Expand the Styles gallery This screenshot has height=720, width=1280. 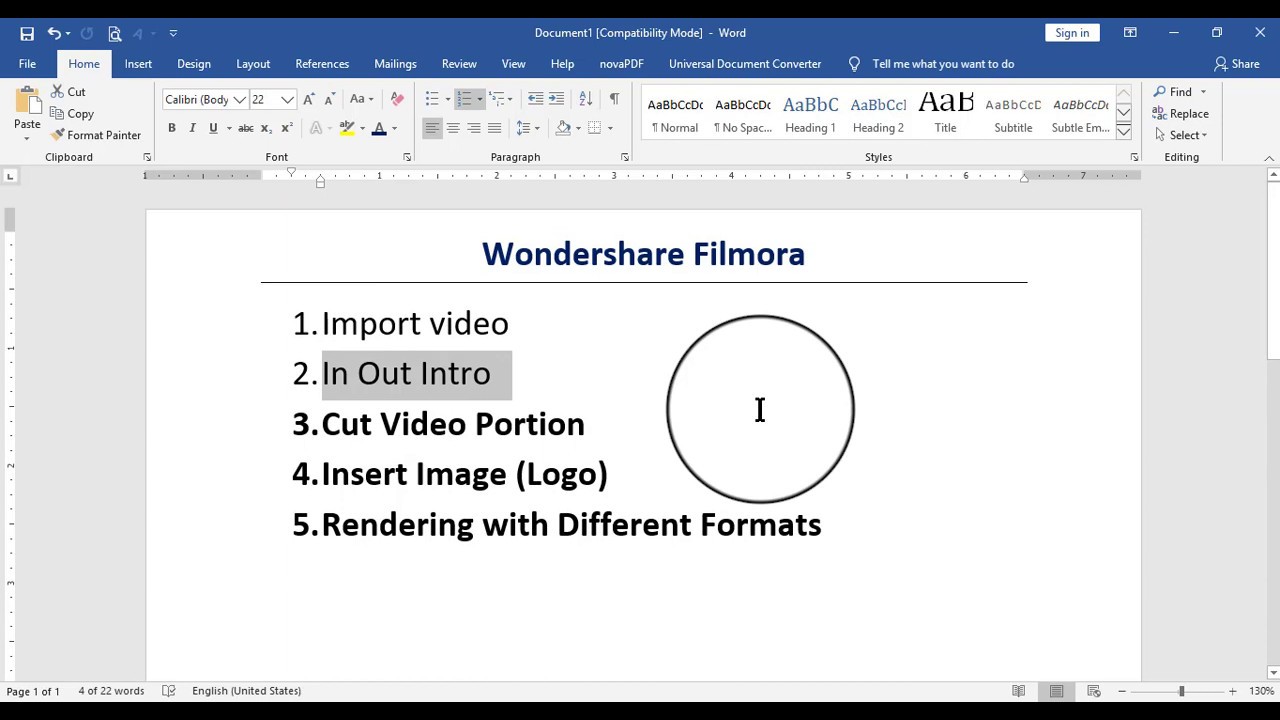pyautogui.click(x=1124, y=132)
